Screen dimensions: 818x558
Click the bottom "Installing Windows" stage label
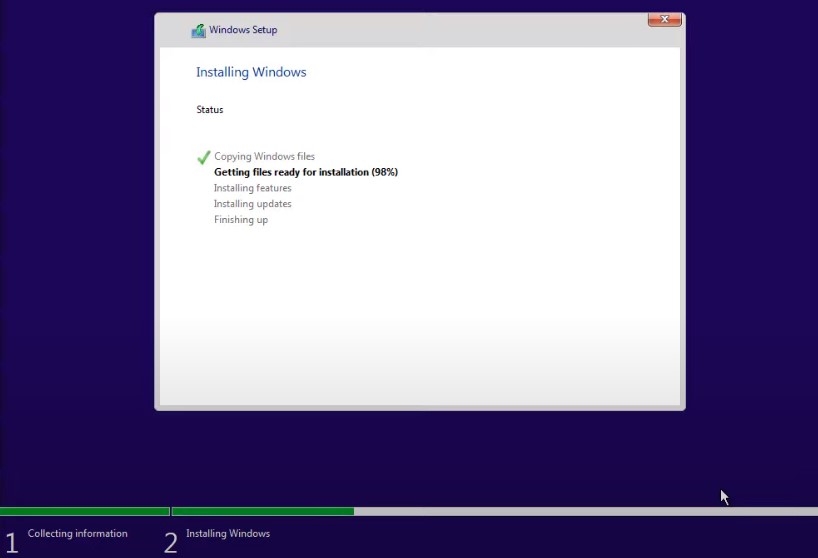point(228,534)
